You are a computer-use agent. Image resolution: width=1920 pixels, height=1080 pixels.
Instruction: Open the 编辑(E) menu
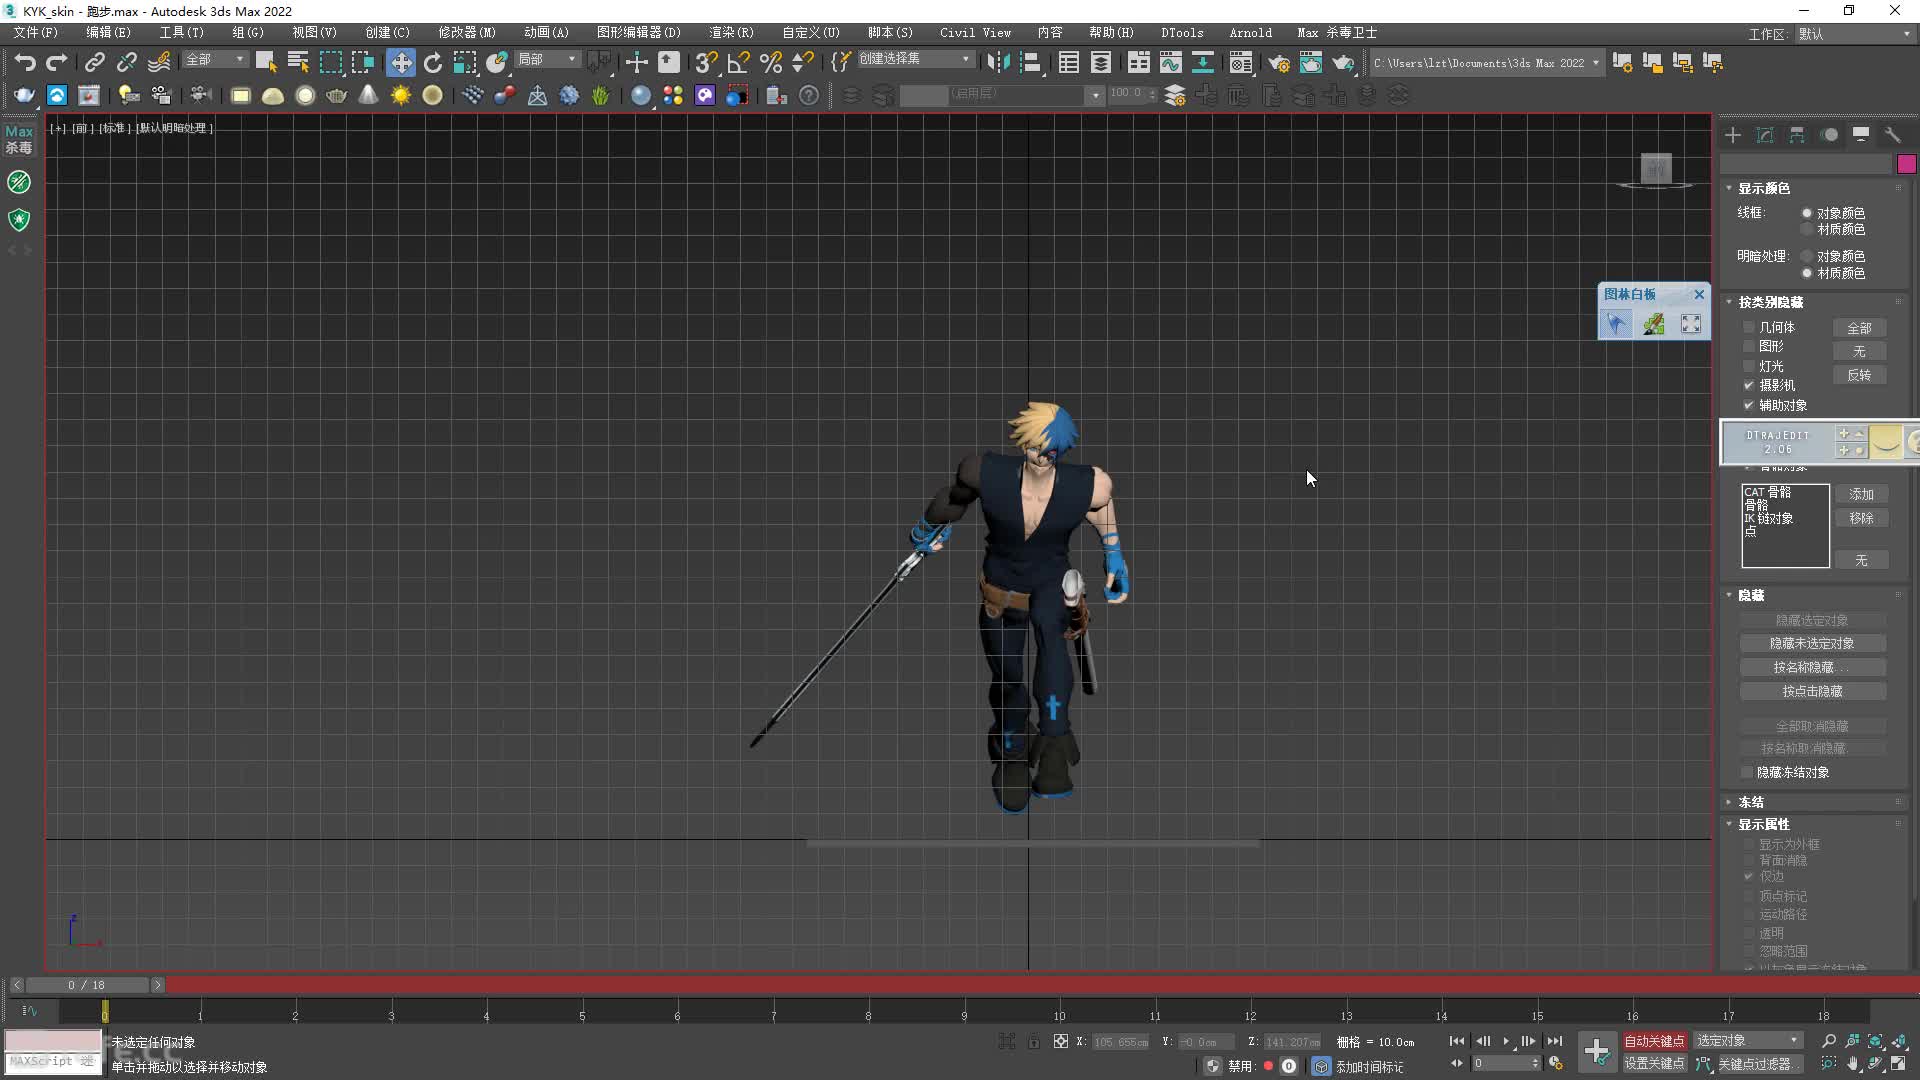[x=108, y=33]
